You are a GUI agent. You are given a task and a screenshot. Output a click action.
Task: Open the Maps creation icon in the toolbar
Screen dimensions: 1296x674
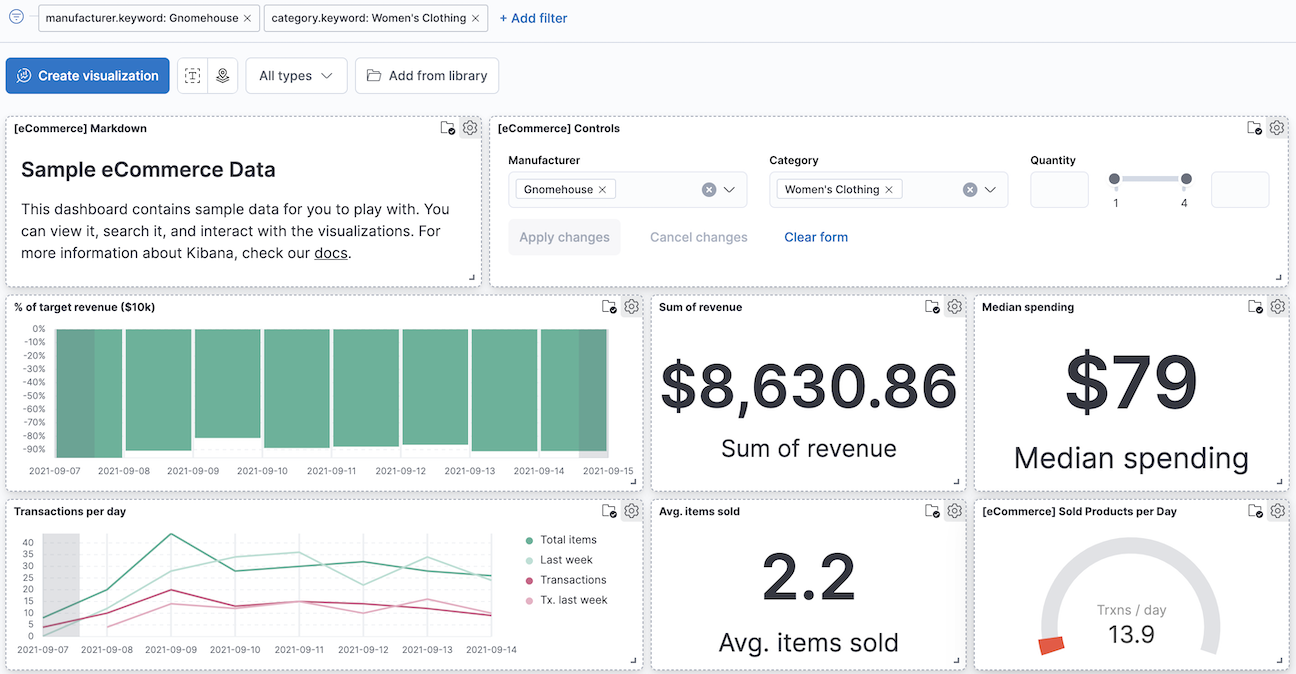coord(223,75)
